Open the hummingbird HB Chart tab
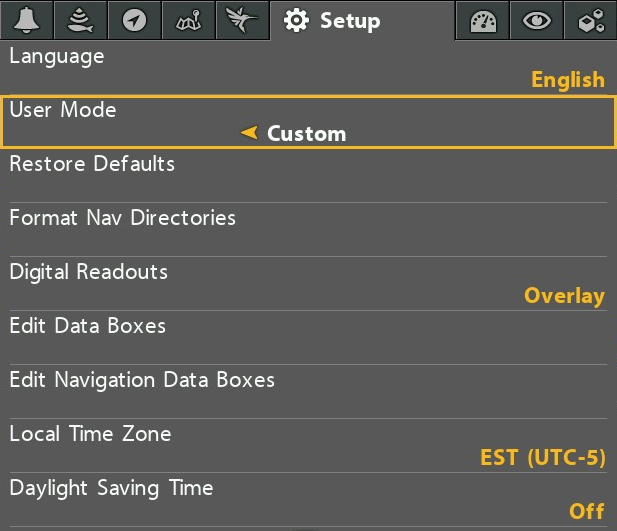The height and width of the screenshot is (531, 617). (242, 20)
